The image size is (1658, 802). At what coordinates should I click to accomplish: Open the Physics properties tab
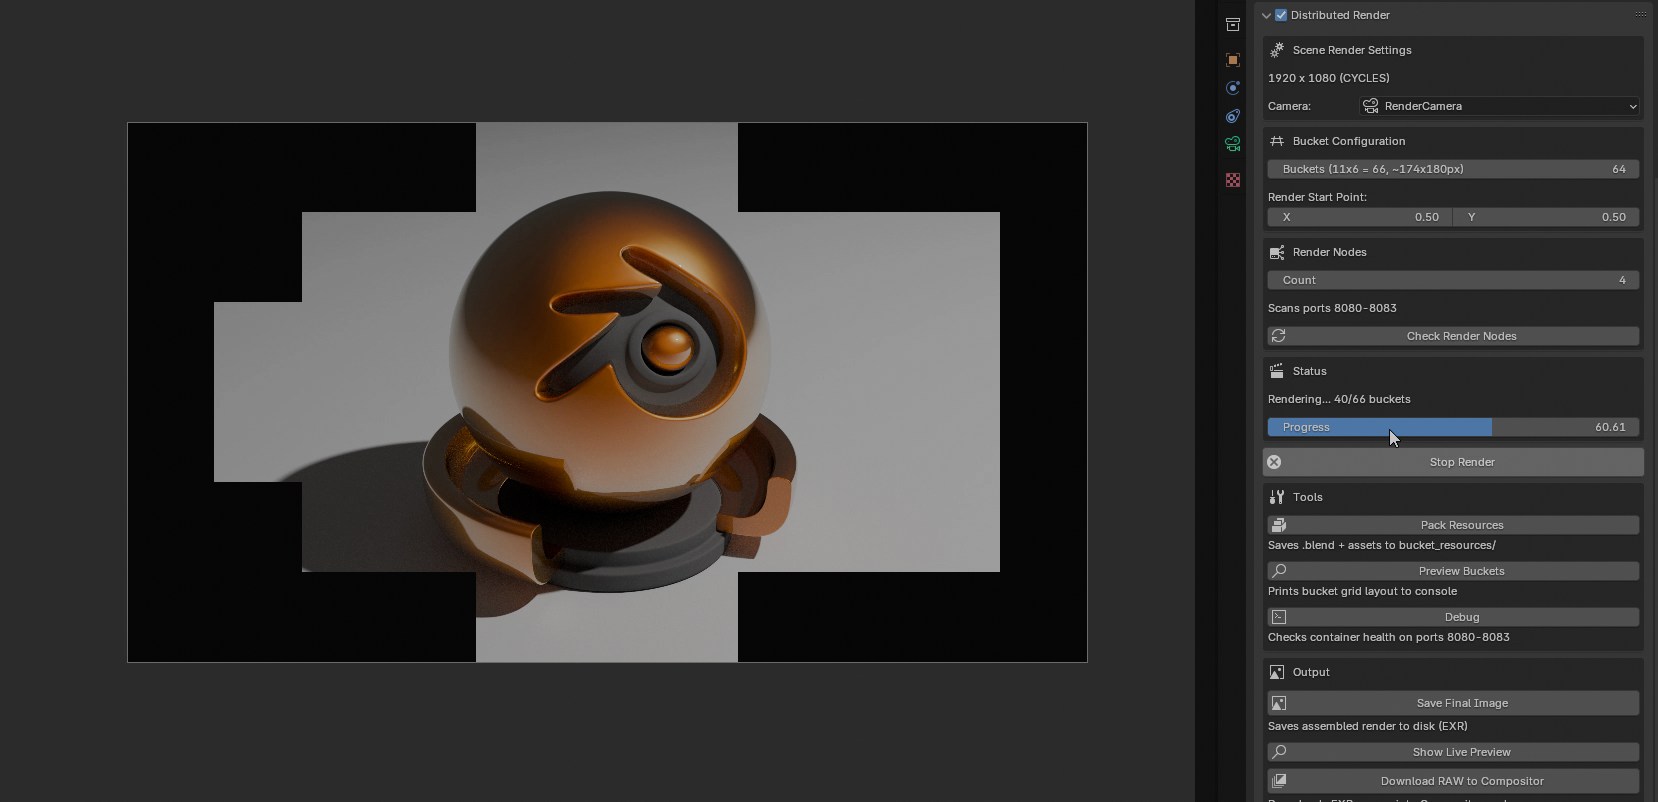[x=1233, y=88]
